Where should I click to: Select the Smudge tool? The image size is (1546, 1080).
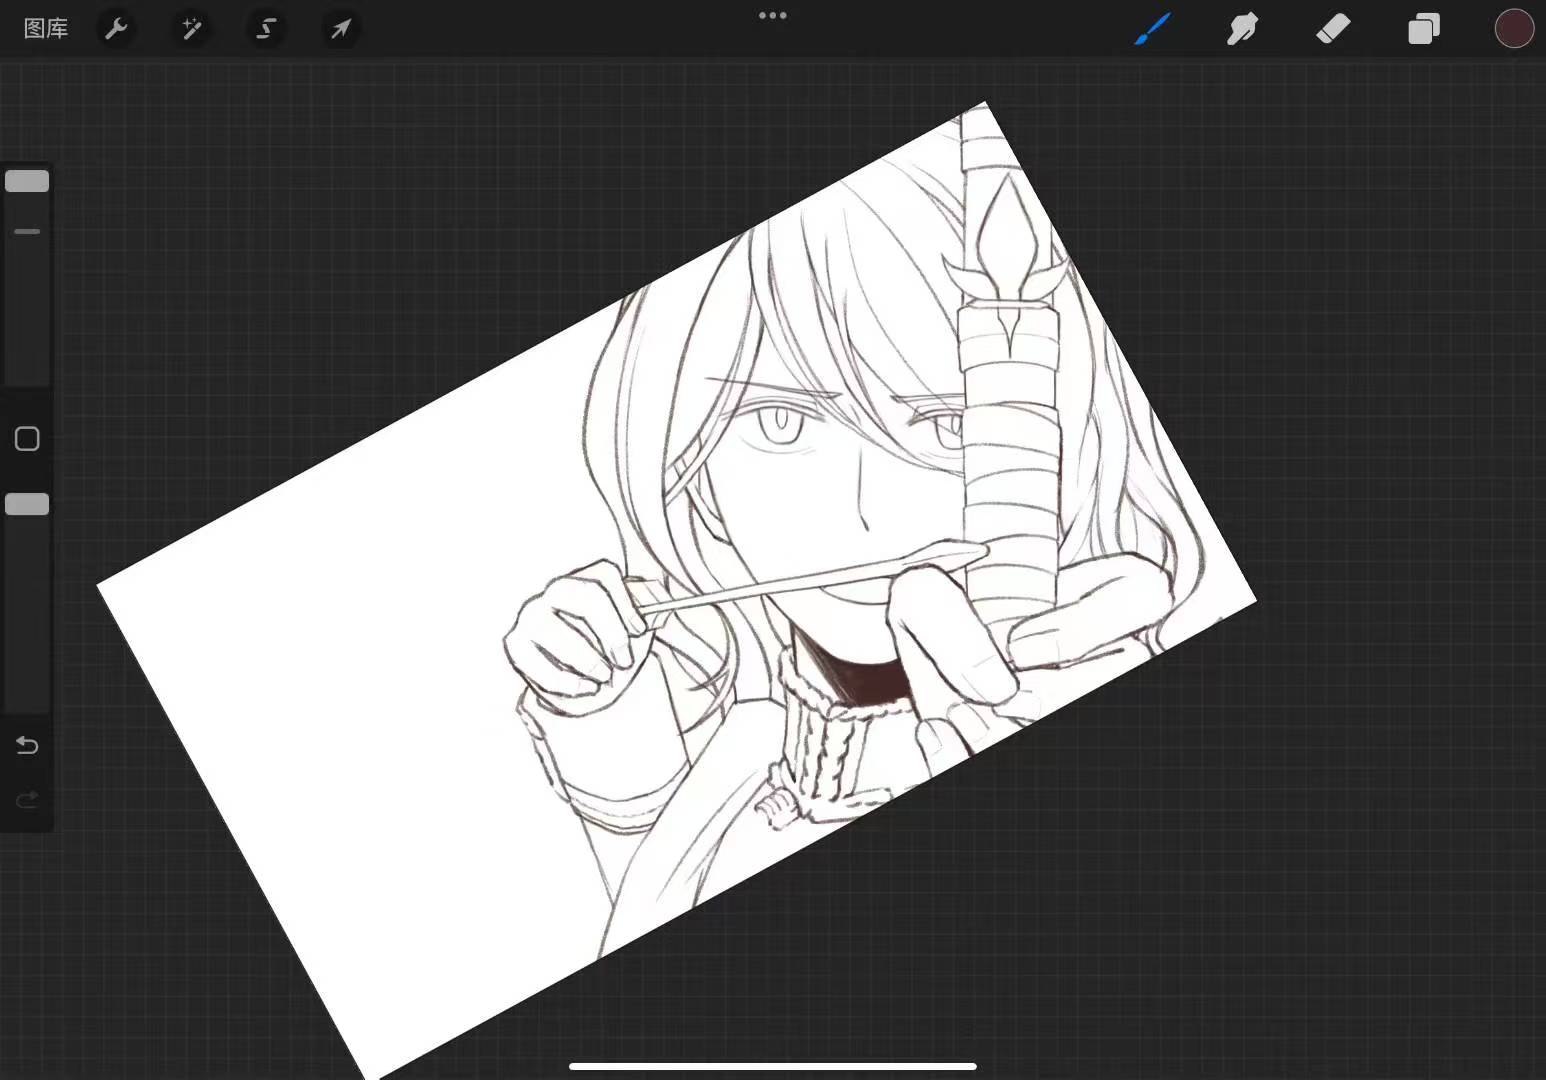click(1242, 29)
